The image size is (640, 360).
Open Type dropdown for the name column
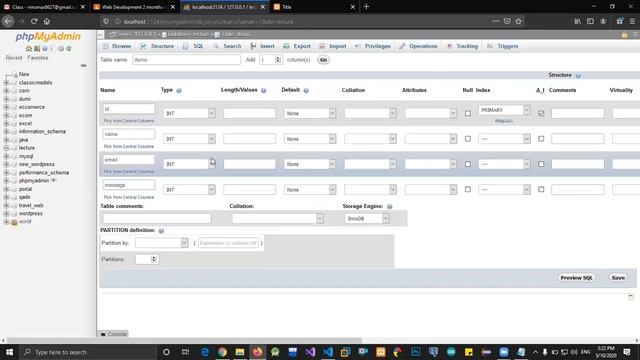coord(189,139)
